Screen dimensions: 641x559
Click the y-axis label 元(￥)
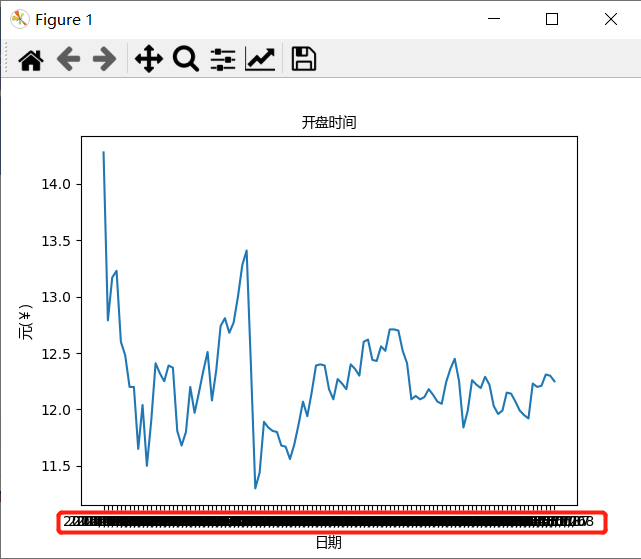(x=25, y=322)
